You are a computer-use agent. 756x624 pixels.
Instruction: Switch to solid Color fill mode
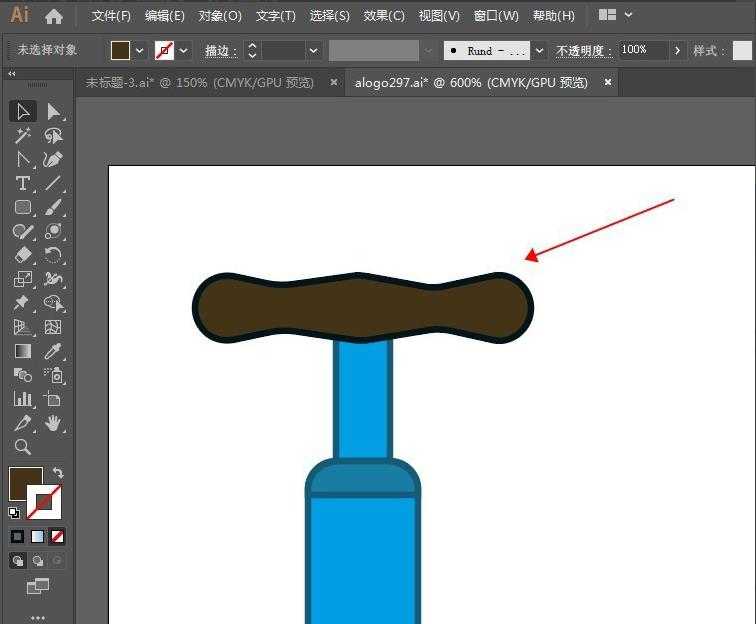pos(18,536)
